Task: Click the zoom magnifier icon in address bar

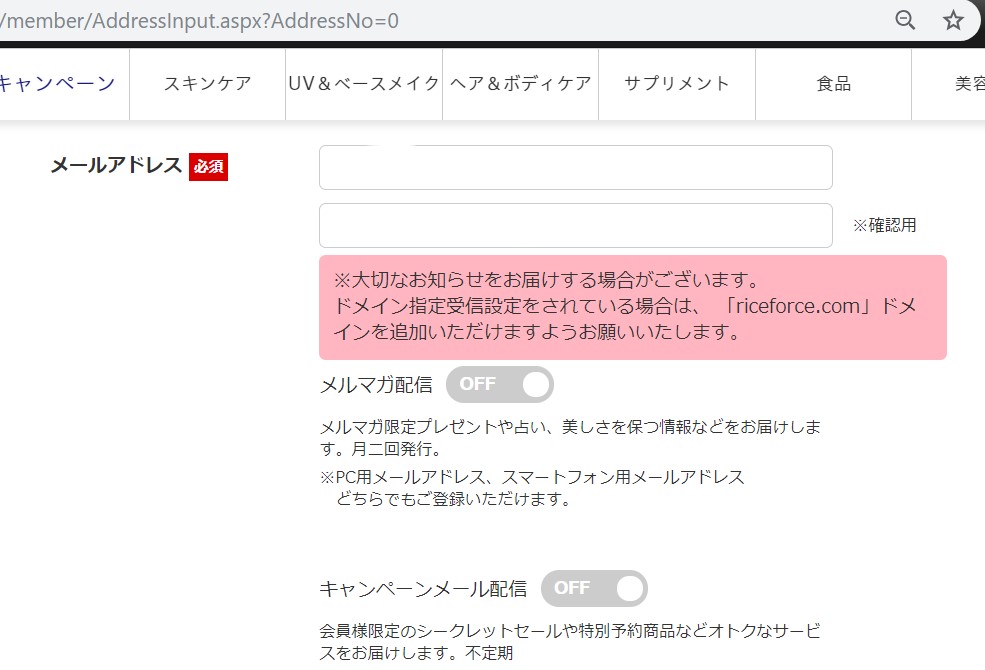Action: tap(905, 20)
